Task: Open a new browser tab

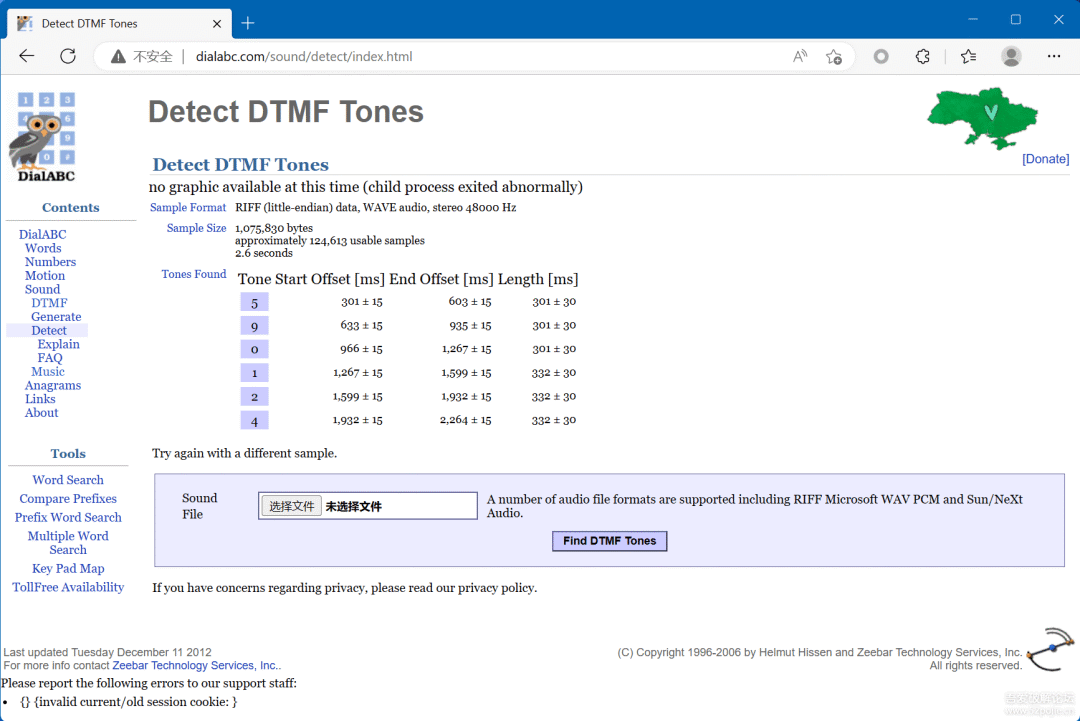Action: (248, 23)
